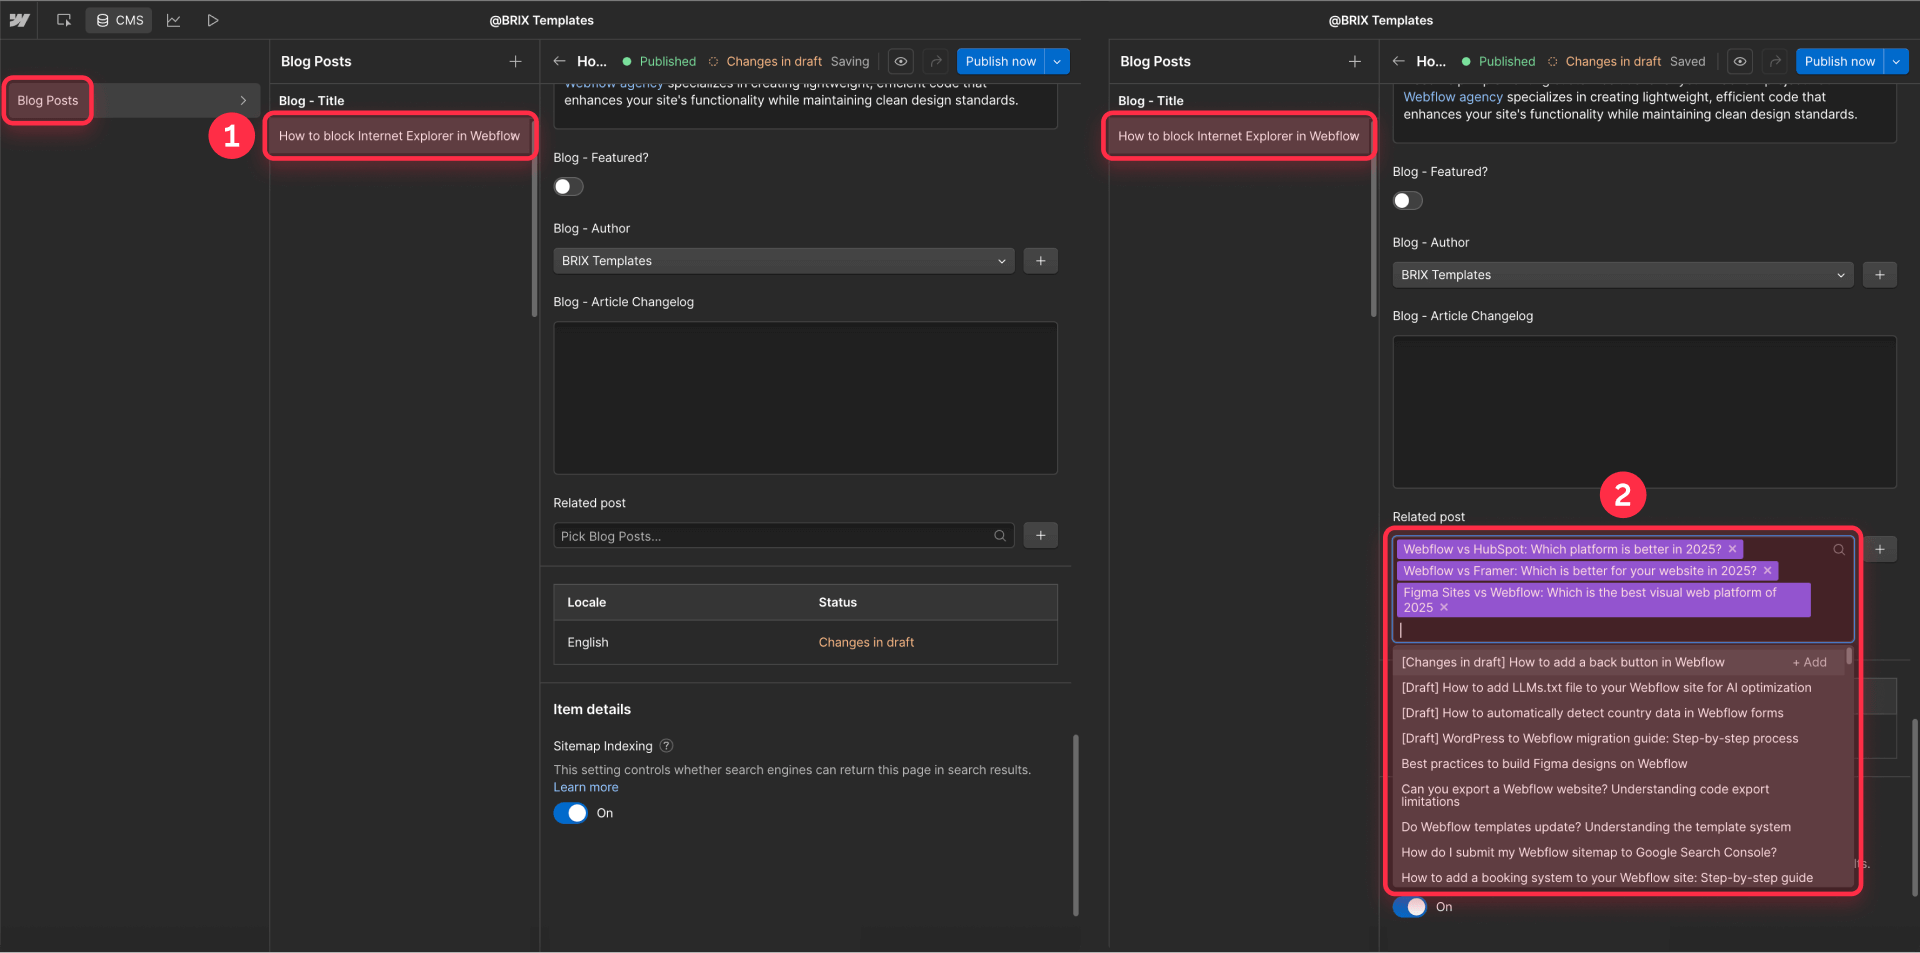Select 'submit my Webflow sitemap' option

(x=1619, y=853)
